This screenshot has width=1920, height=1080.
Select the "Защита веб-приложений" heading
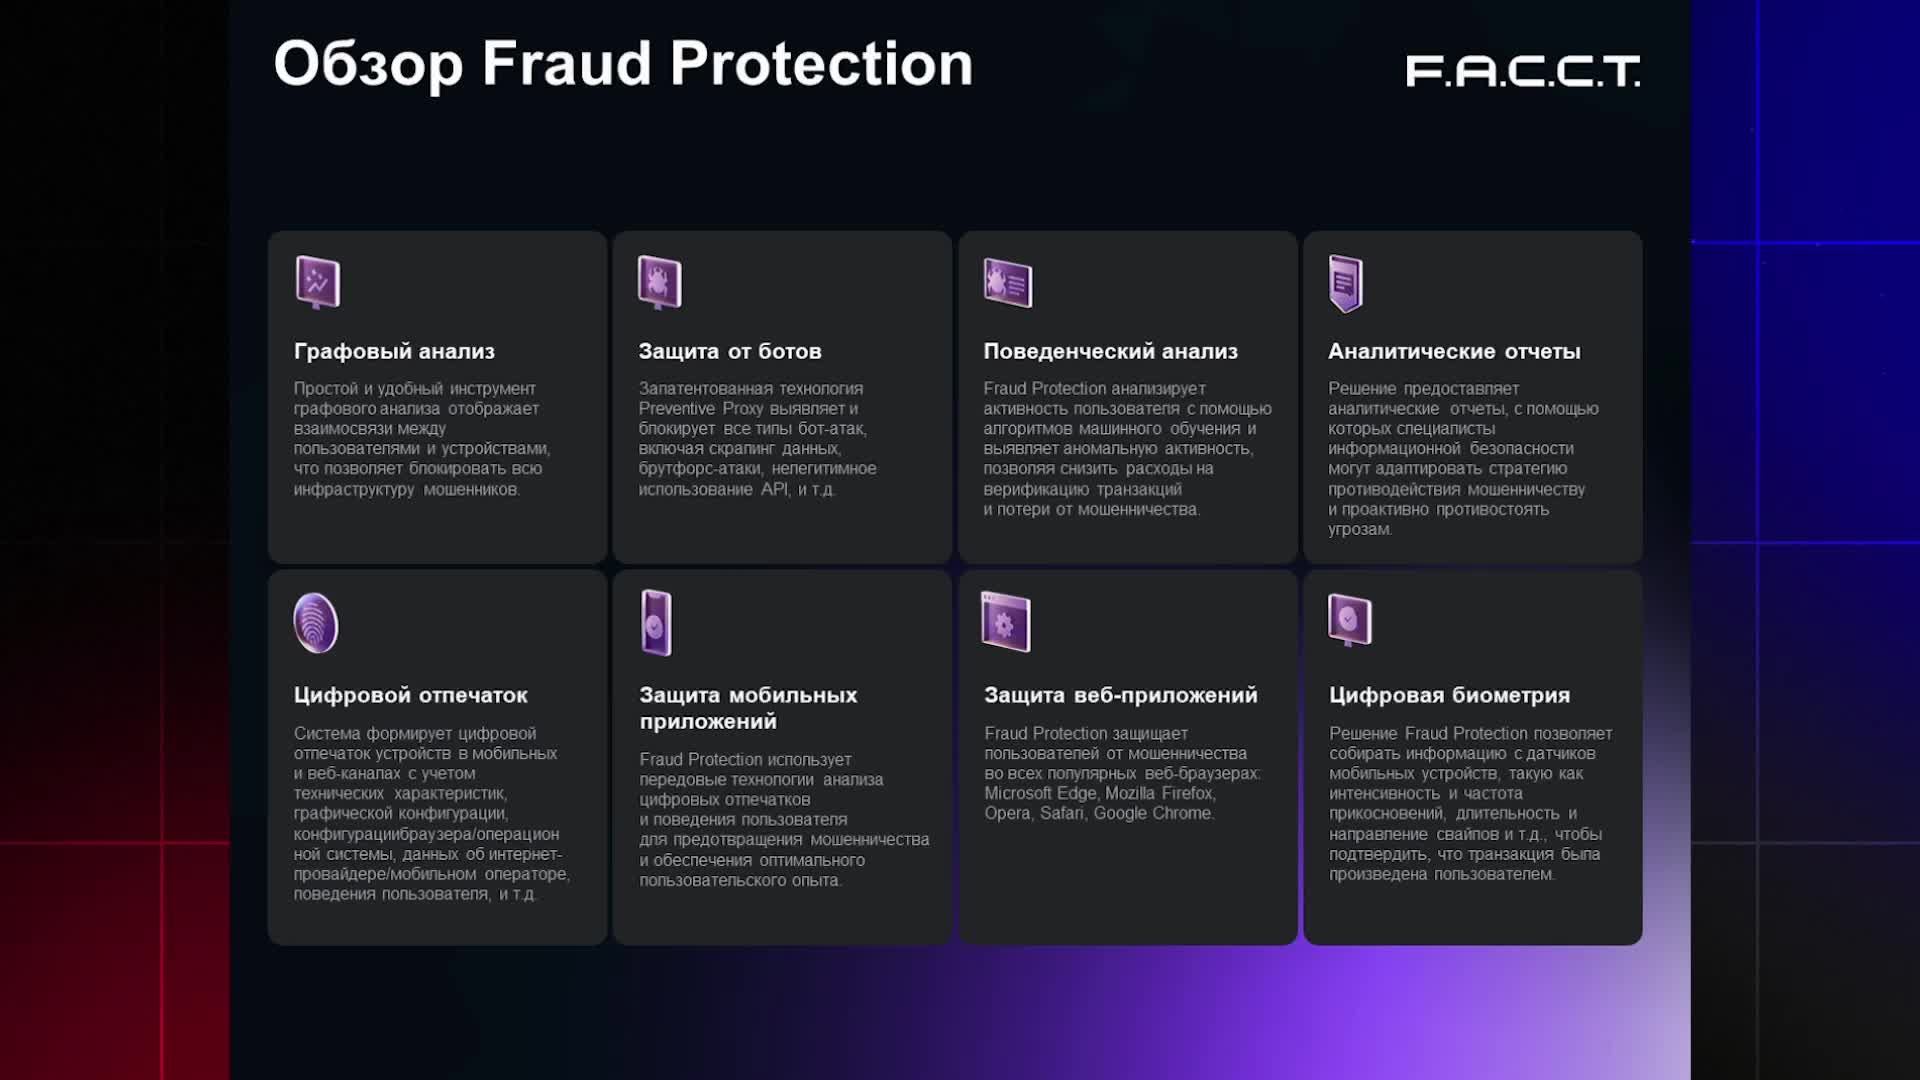coord(1120,695)
